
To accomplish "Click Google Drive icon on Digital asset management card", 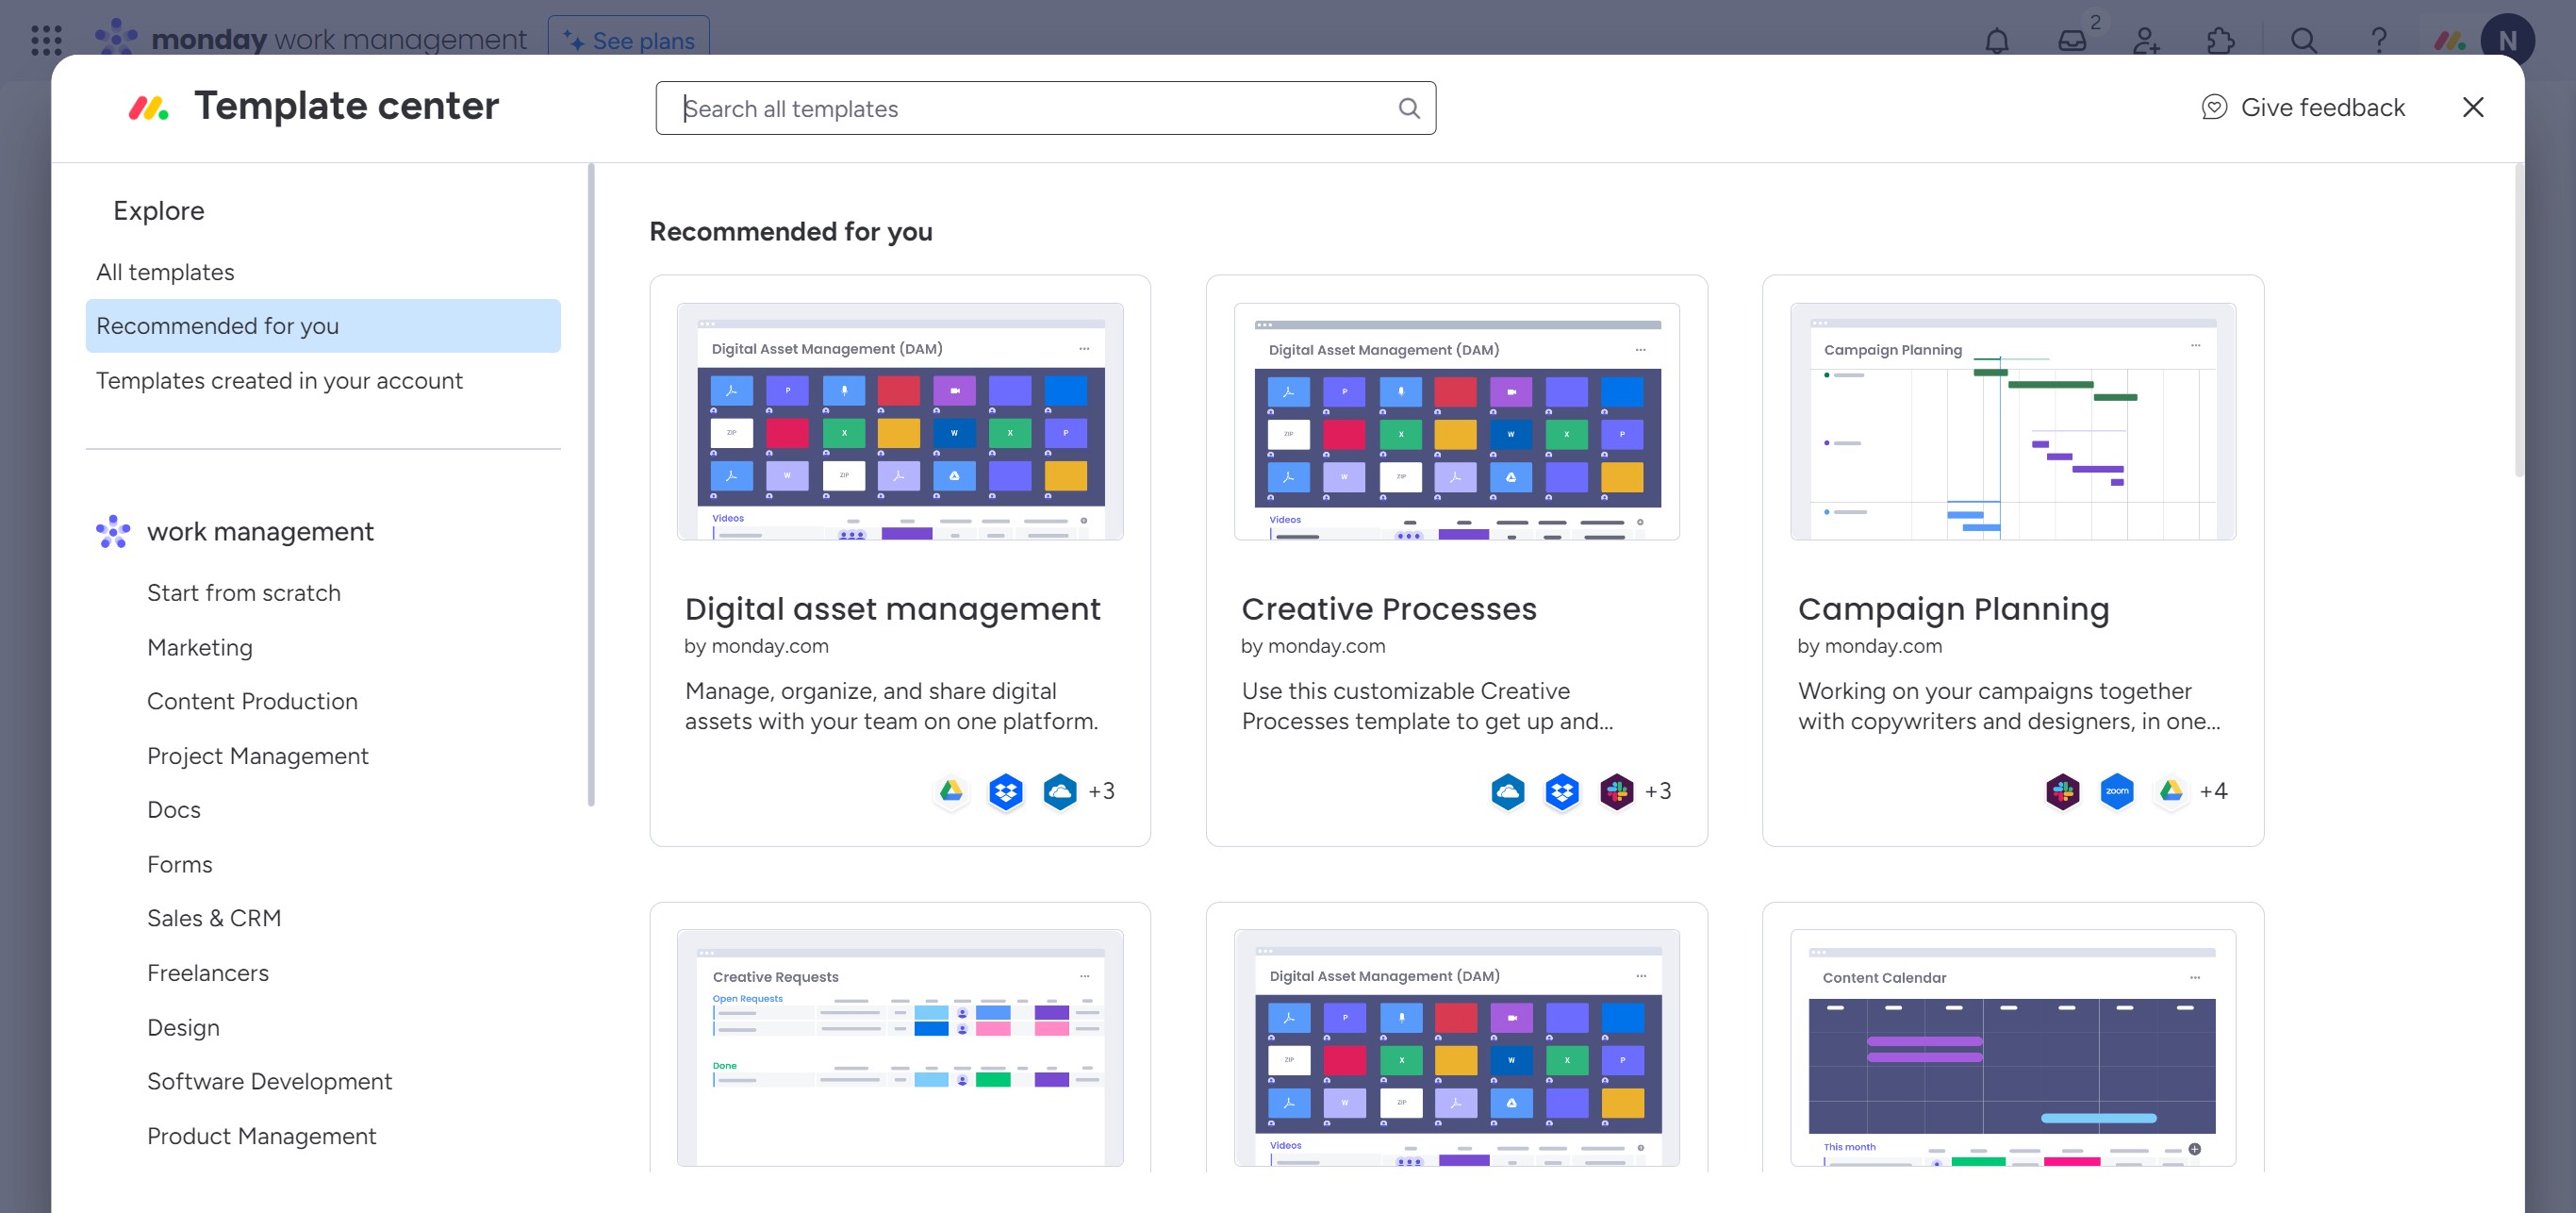I will [951, 791].
